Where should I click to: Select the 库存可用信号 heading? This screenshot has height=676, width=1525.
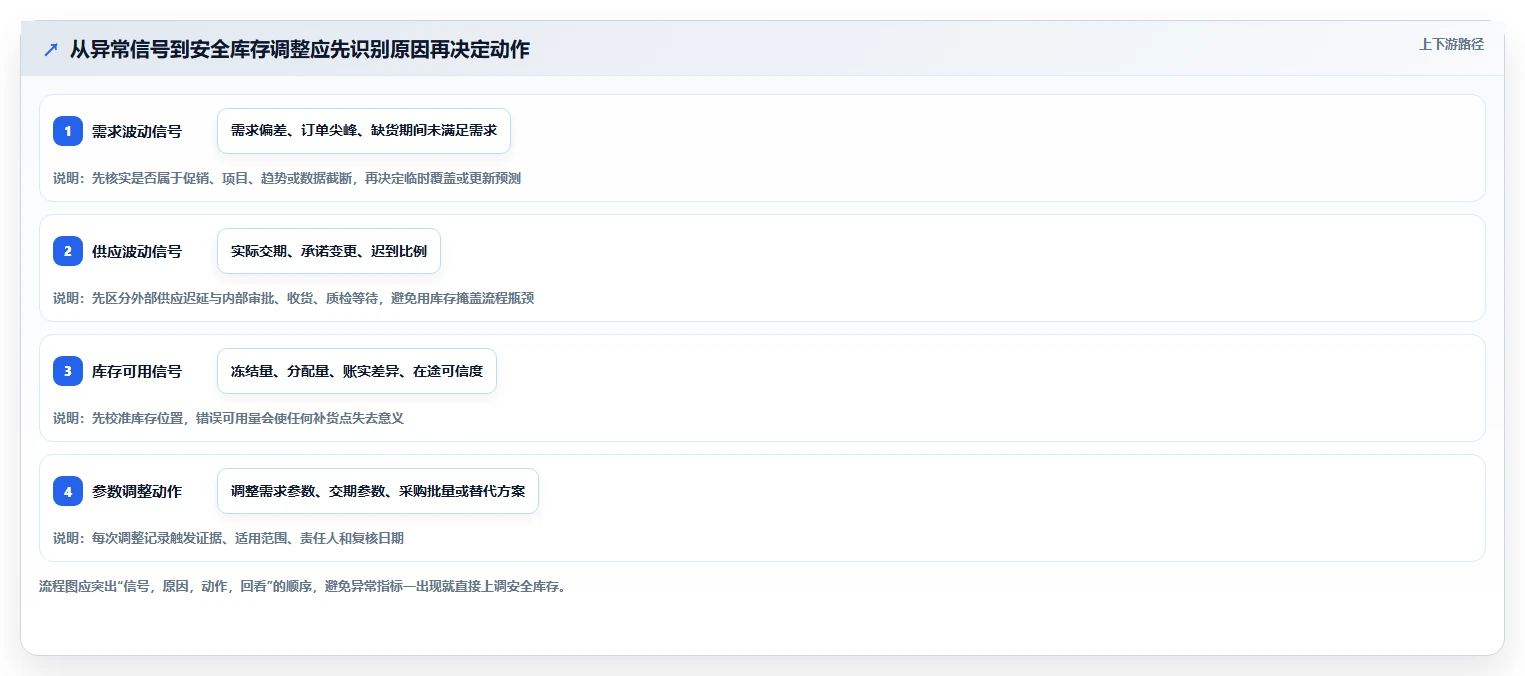(137, 371)
